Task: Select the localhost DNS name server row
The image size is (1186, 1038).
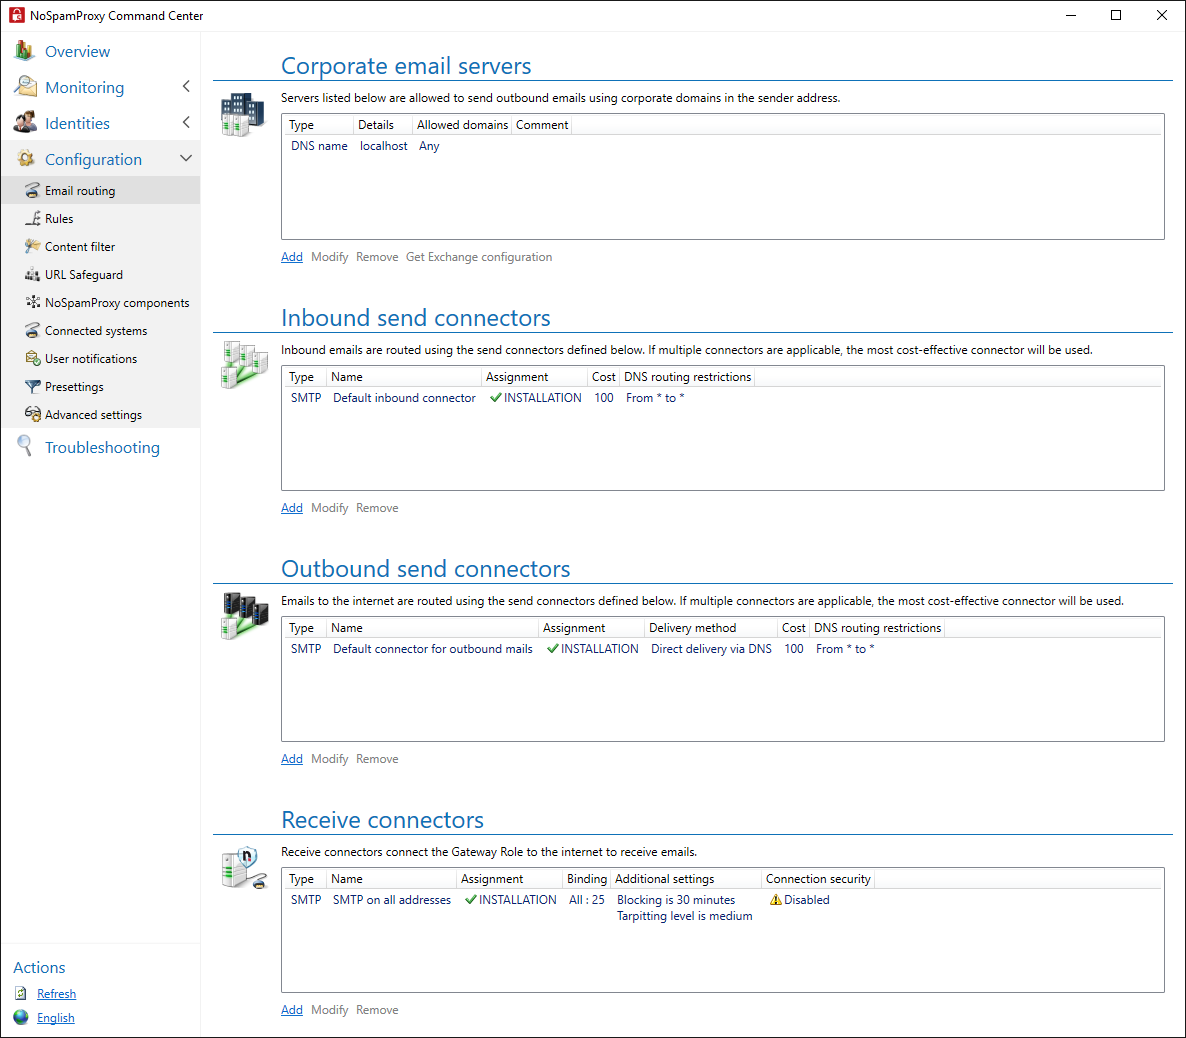Action: pos(722,146)
